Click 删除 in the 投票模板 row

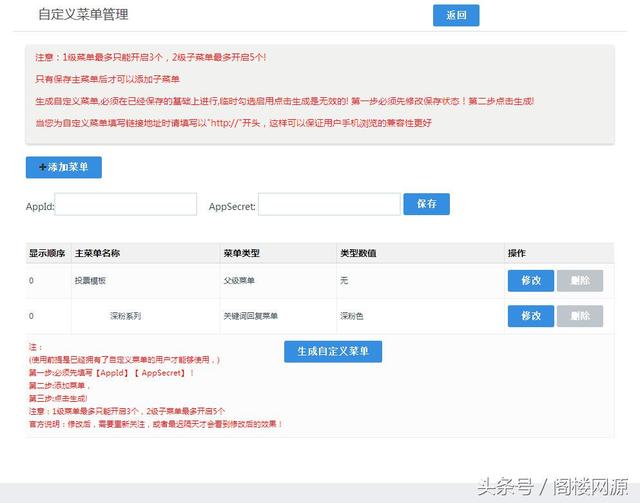(x=580, y=281)
